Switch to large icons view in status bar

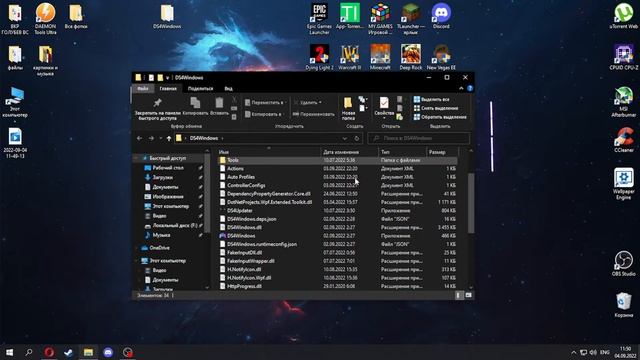tap(468, 295)
